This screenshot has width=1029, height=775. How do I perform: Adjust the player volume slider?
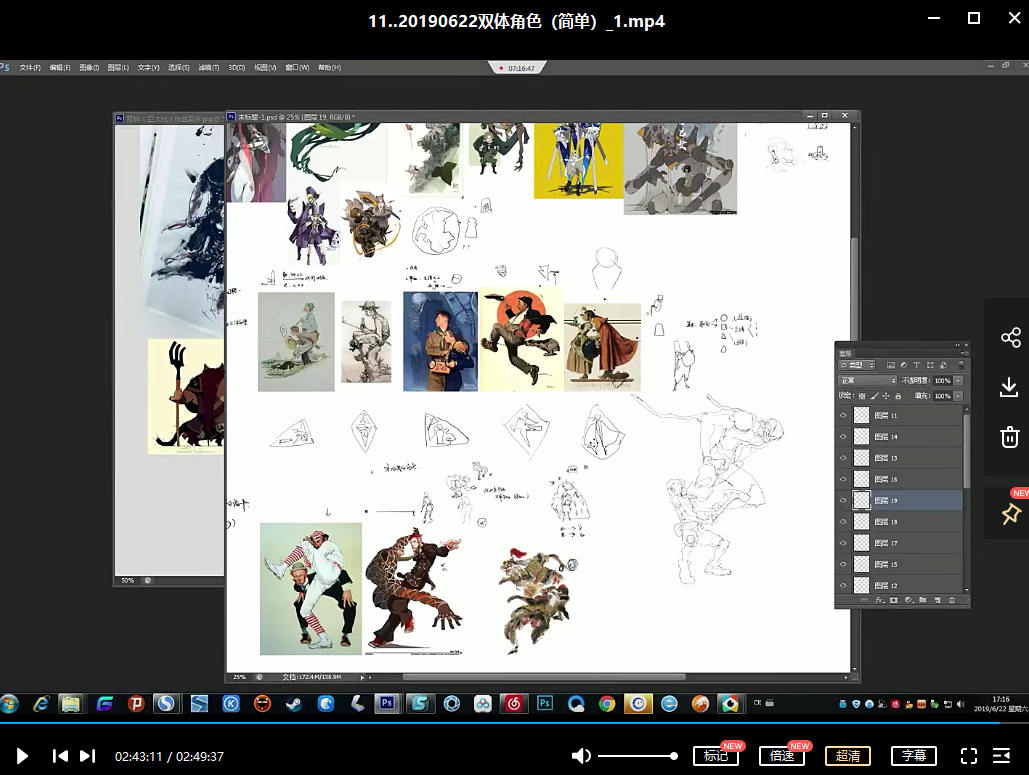point(638,756)
